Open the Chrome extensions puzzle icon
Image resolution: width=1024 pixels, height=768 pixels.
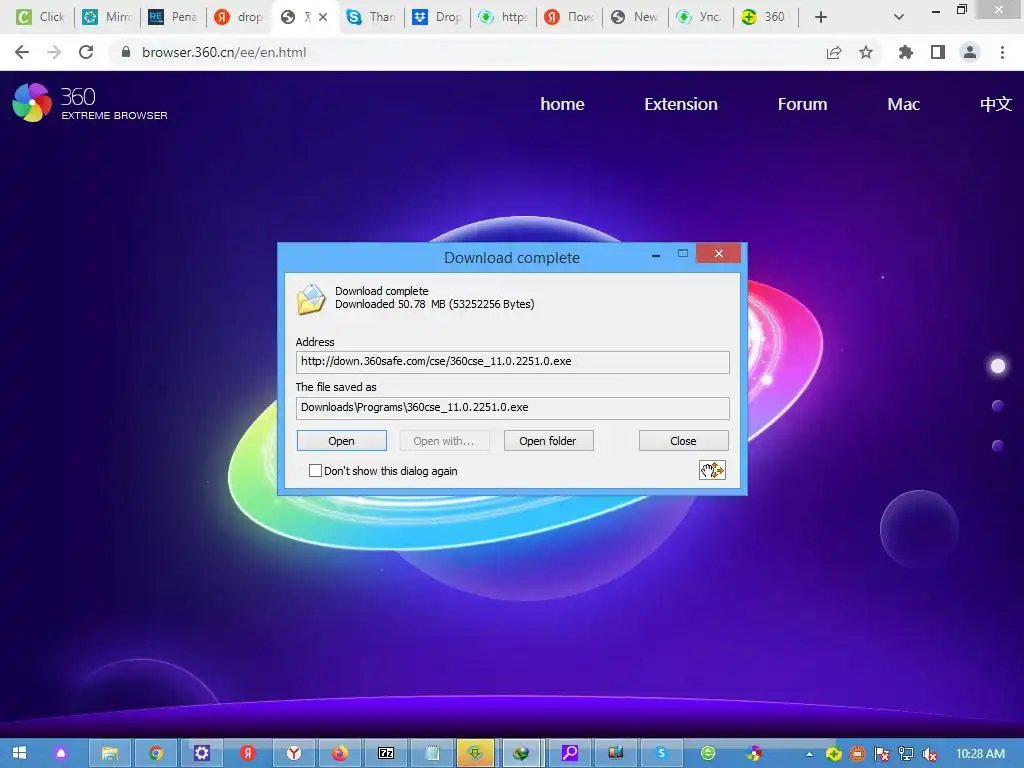click(x=905, y=52)
